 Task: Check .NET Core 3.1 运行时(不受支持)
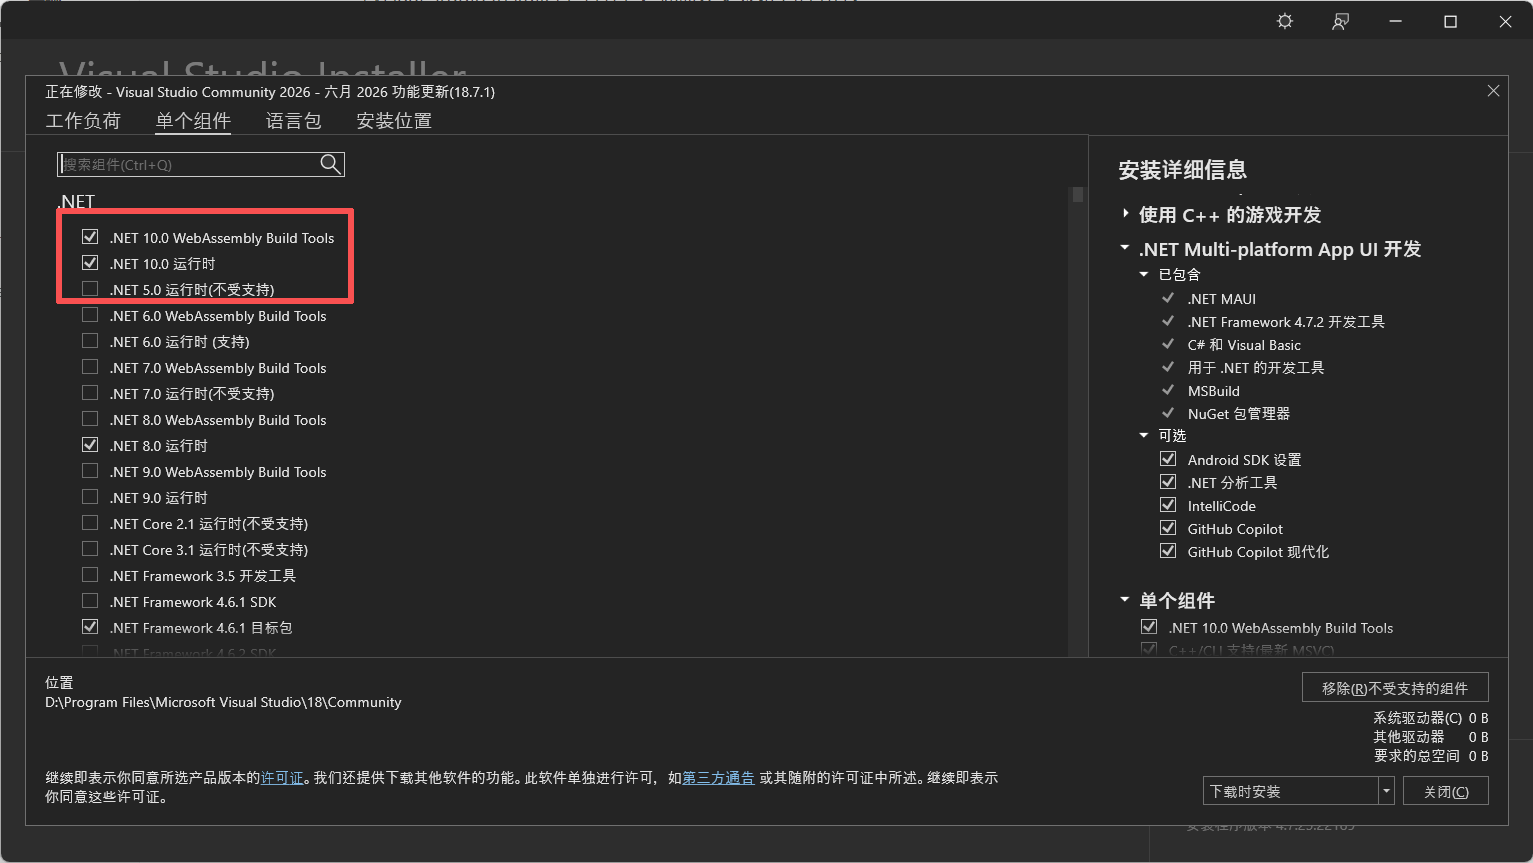click(90, 549)
